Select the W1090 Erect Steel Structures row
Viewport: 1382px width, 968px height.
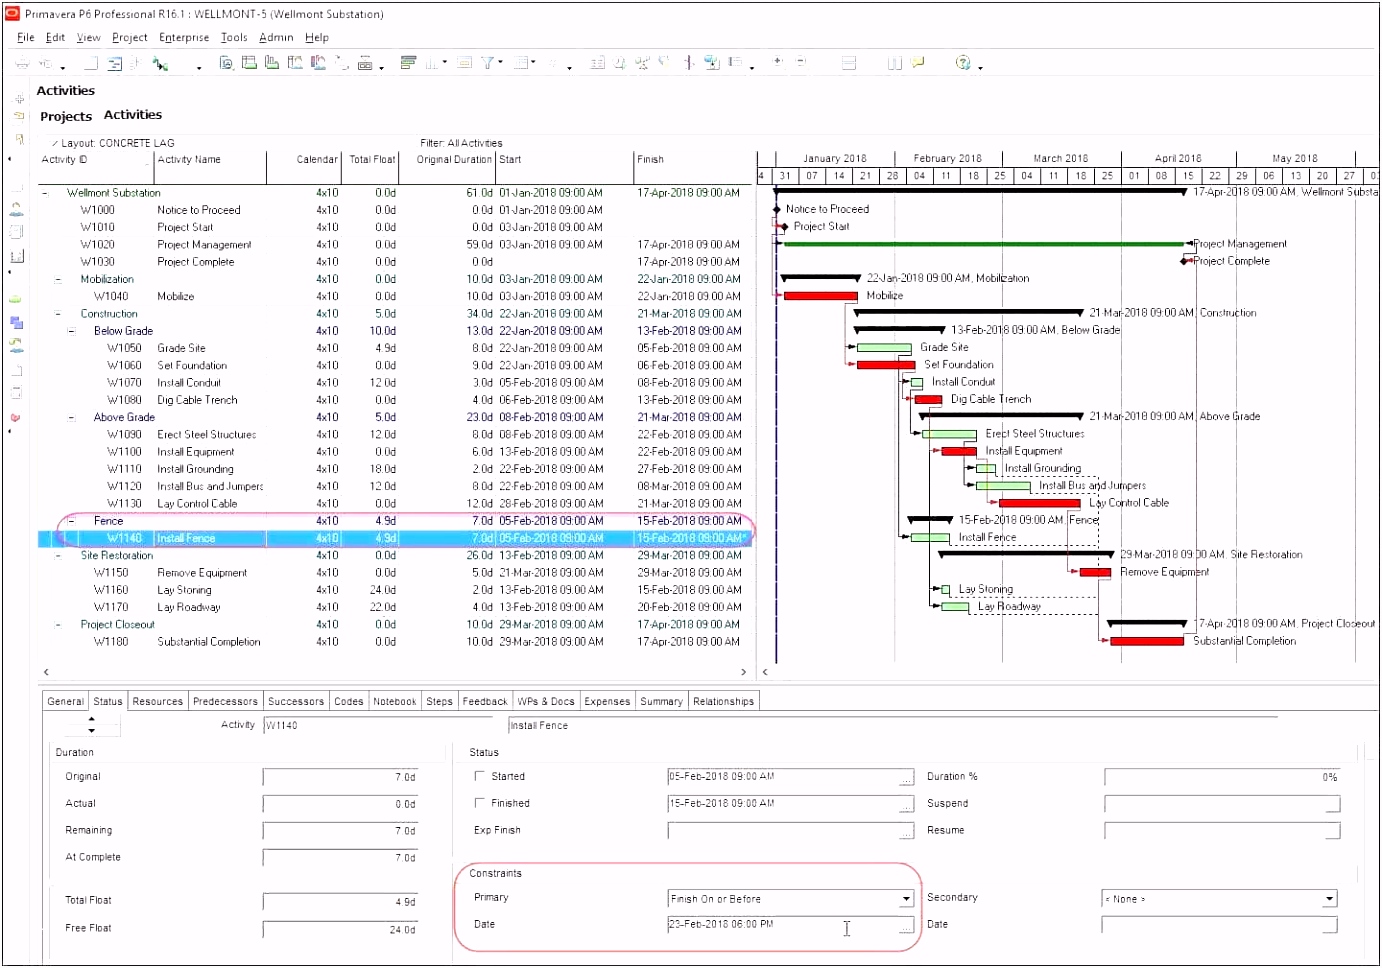coord(395,435)
